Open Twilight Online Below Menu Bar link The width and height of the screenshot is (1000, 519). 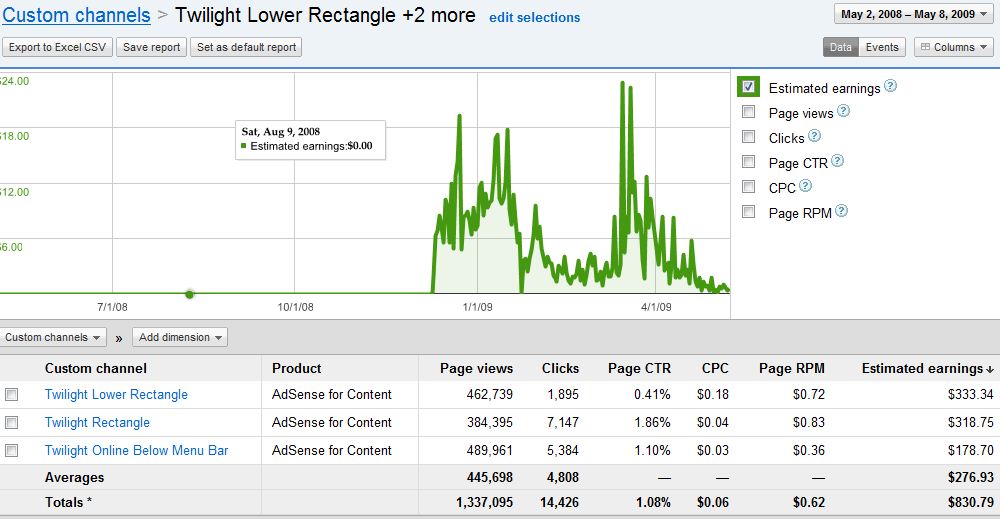[x=136, y=451]
